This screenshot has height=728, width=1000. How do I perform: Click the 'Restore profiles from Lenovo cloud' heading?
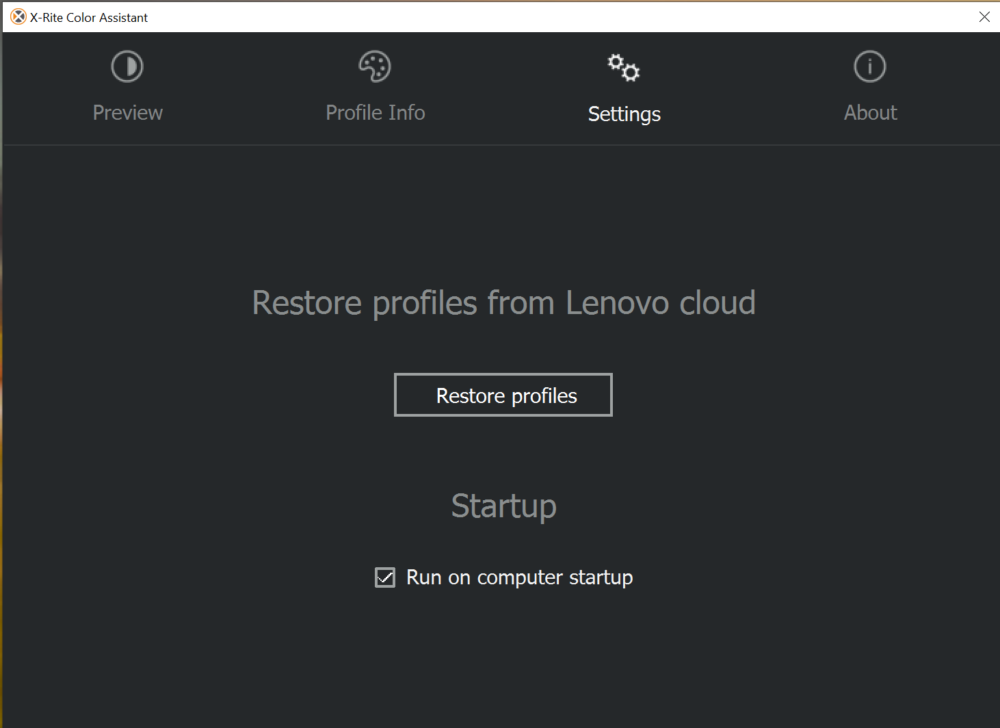click(x=503, y=302)
